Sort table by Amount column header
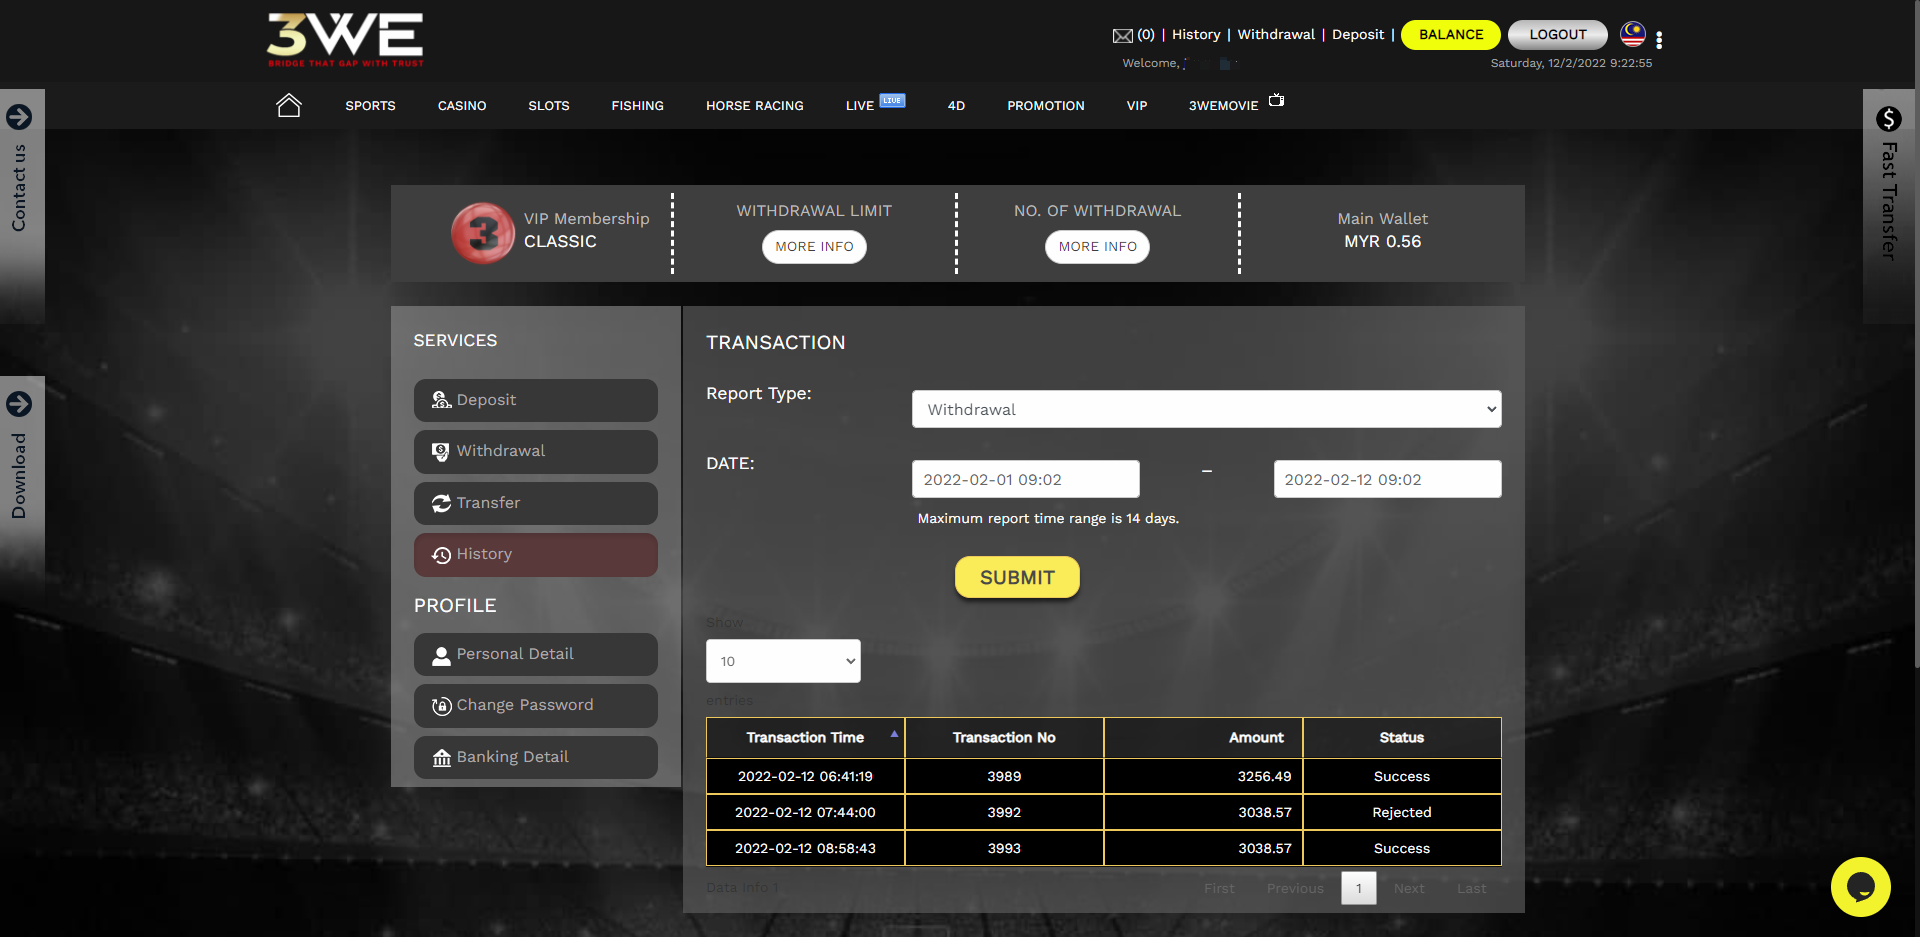Viewport: 1920px width, 937px height. 1255,738
